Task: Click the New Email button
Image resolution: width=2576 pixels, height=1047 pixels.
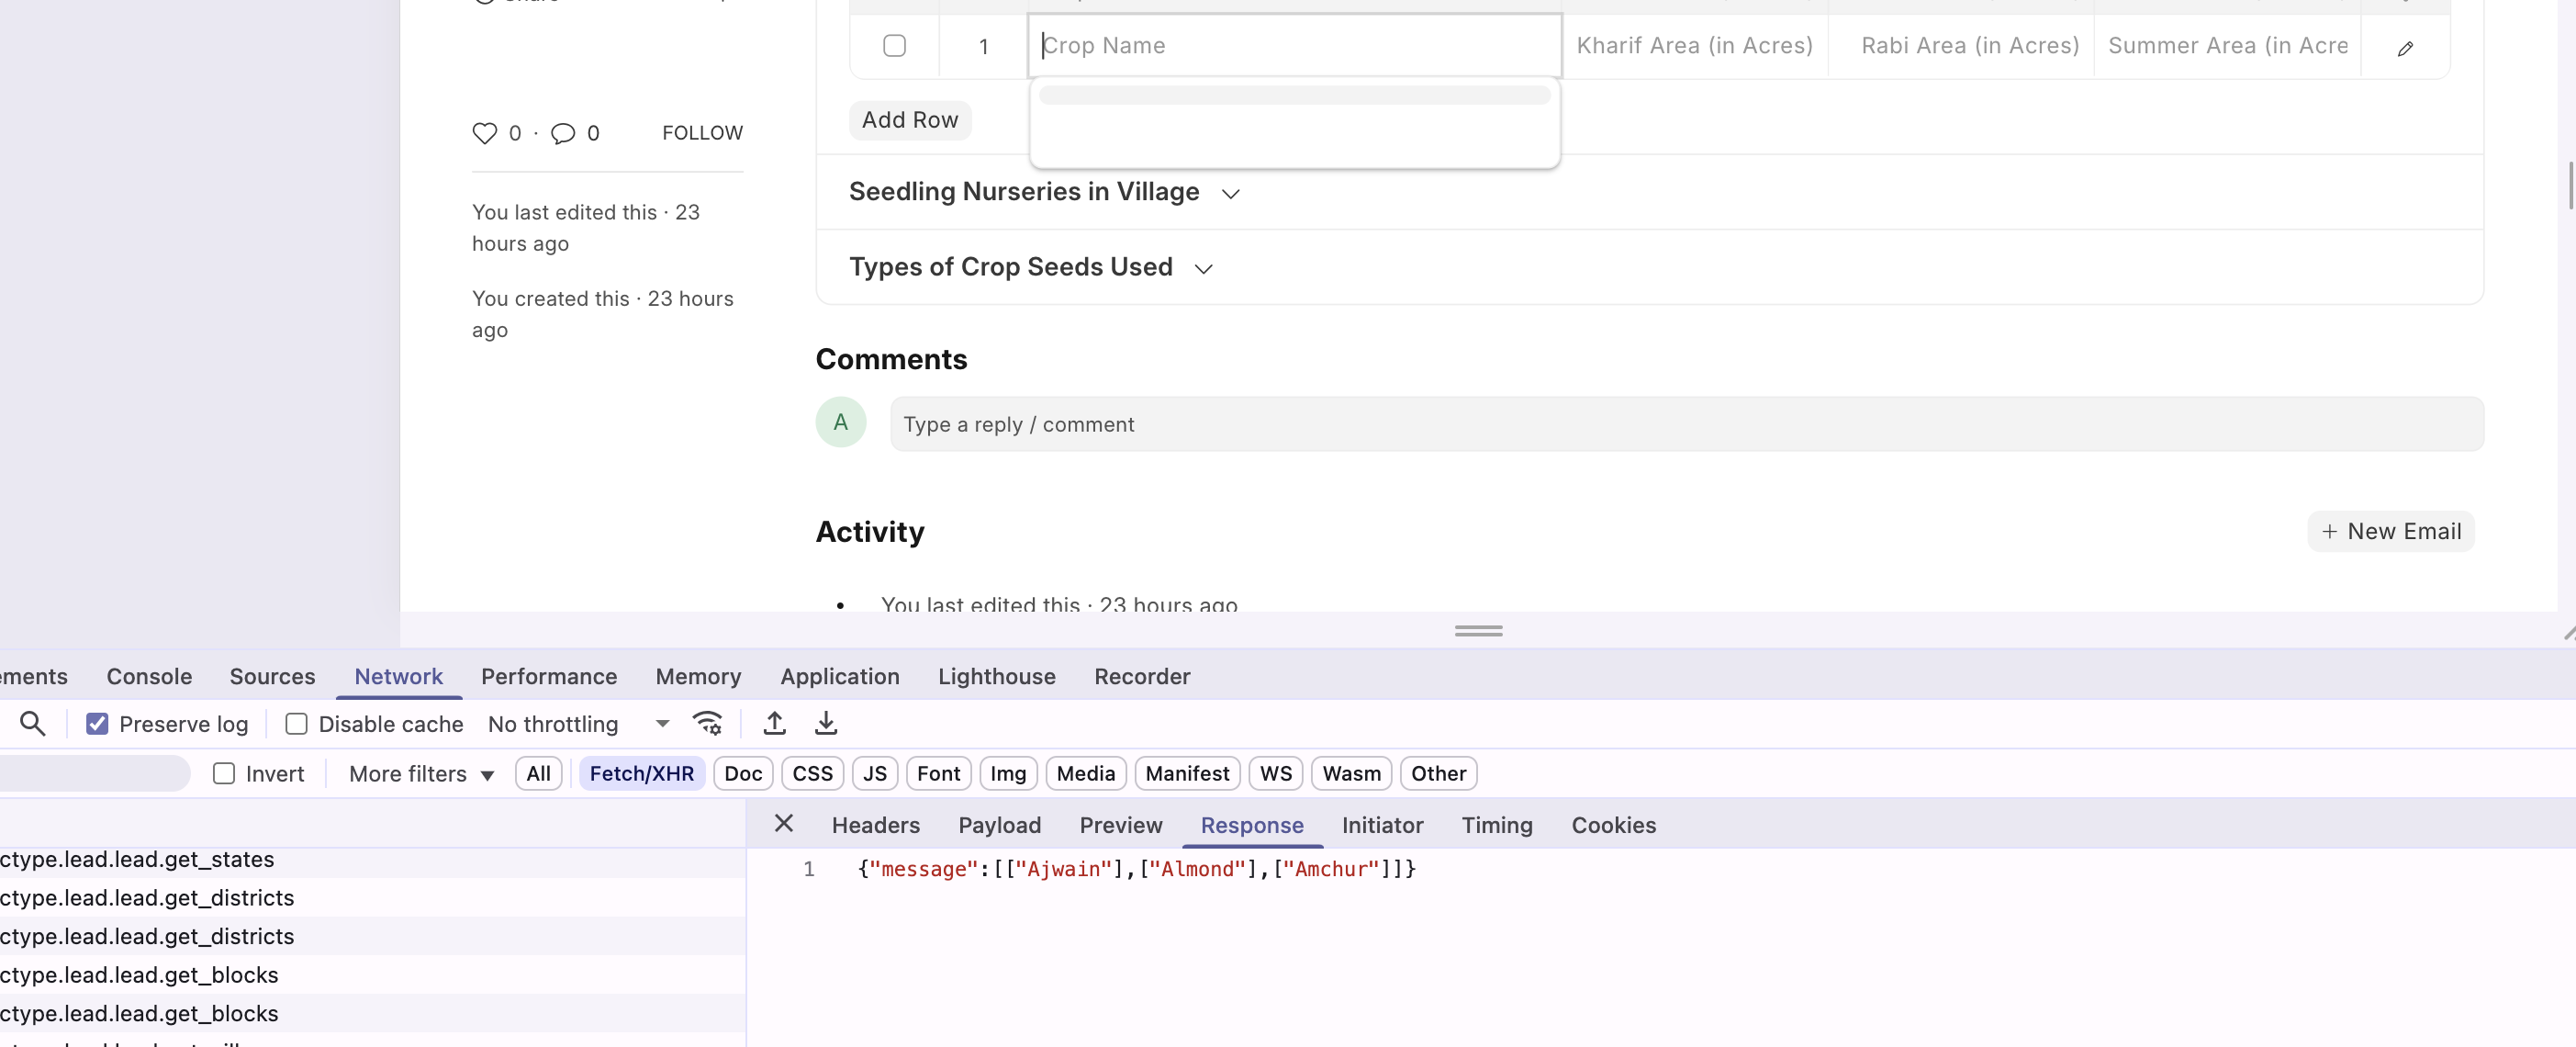Action: pyautogui.click(x=2390, y=531)
